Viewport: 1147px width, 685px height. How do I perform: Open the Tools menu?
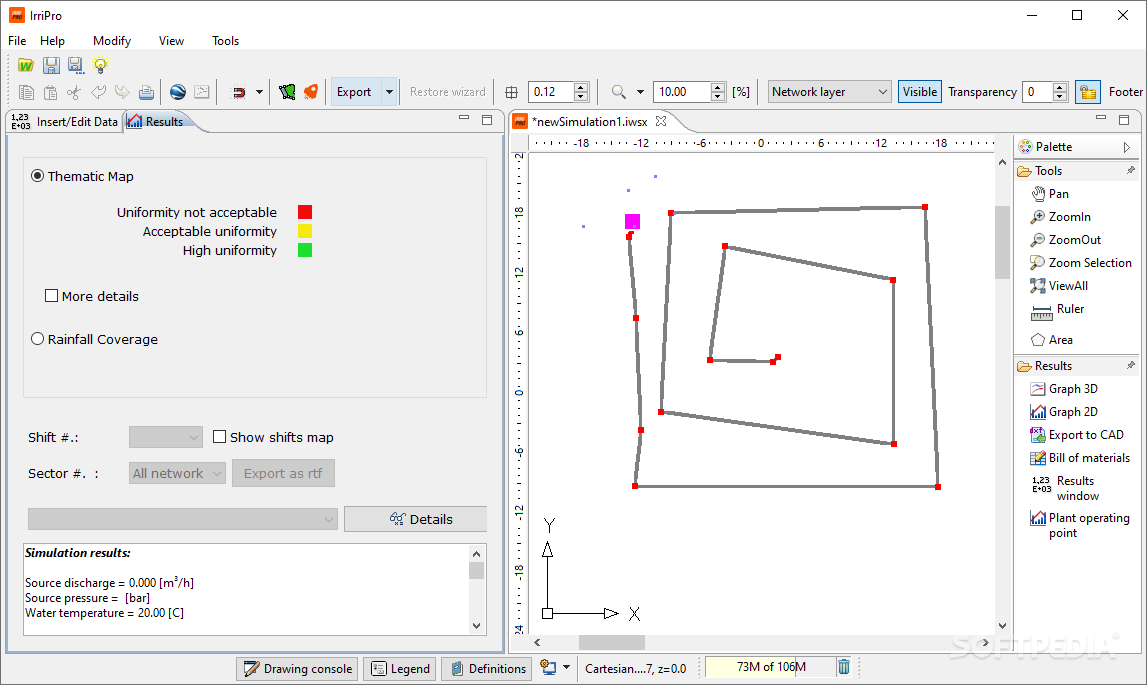pos(225,41)
